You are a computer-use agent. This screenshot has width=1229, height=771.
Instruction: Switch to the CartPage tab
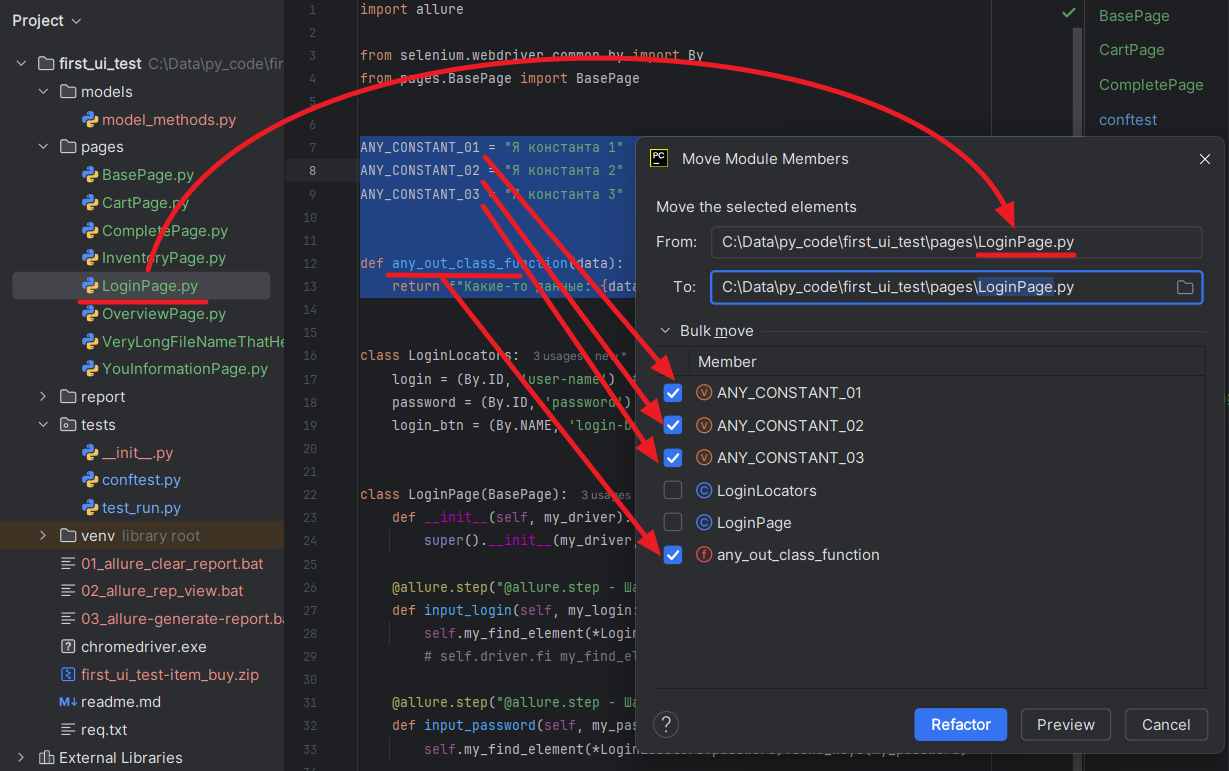(1131, 50)
